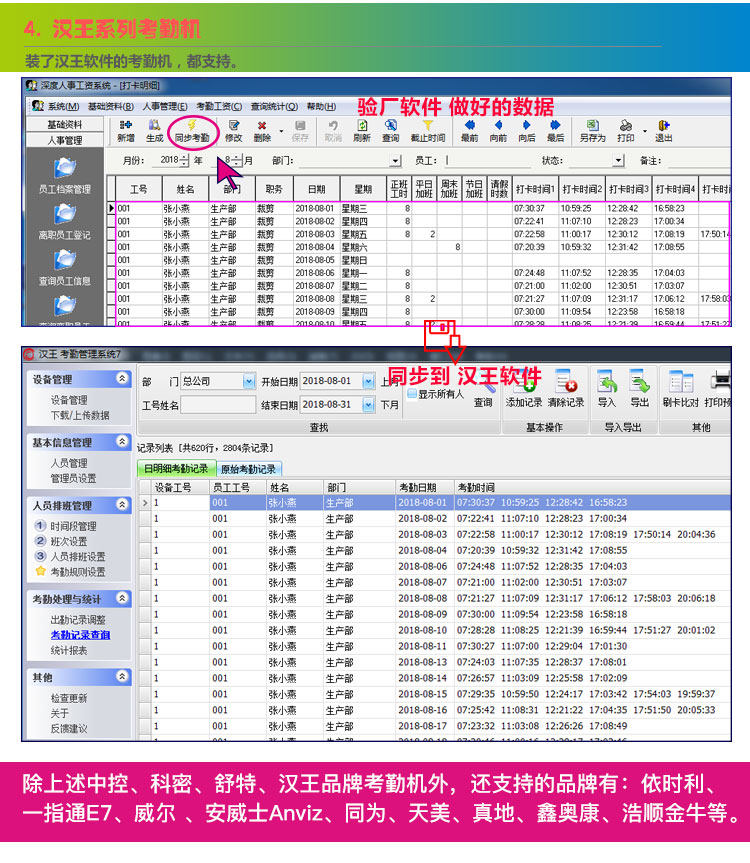Select the 2018-08-03 row in Hanwang records

click(435, 534)
